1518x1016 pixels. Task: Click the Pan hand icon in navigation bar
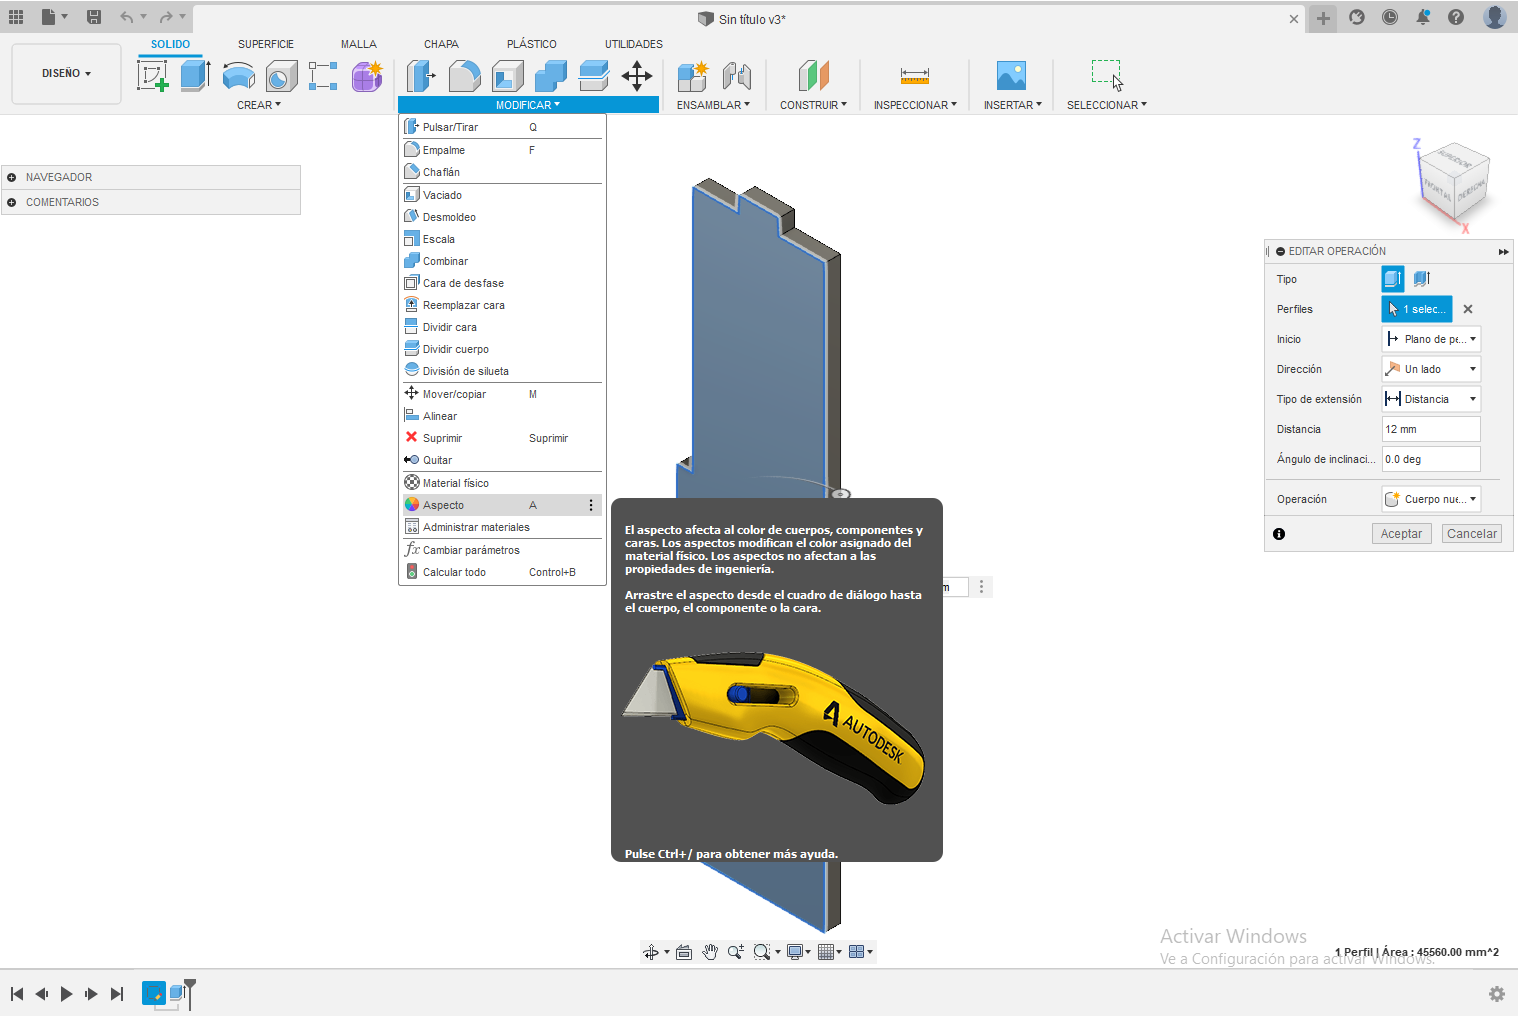click(710, 952)
